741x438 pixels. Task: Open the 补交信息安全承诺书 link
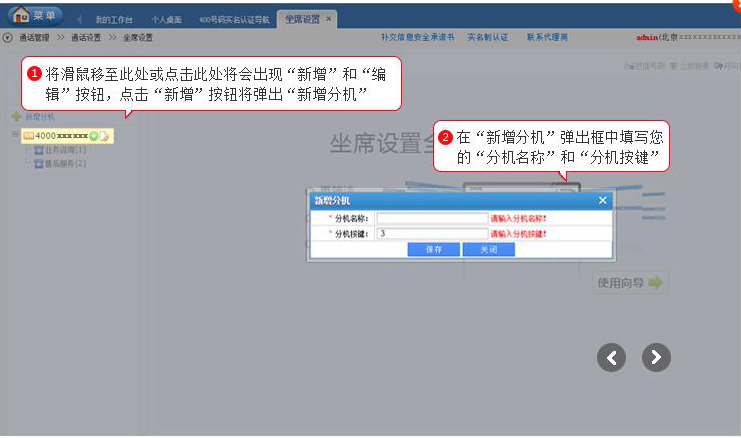pyautogui.click(x=417, y=37)
